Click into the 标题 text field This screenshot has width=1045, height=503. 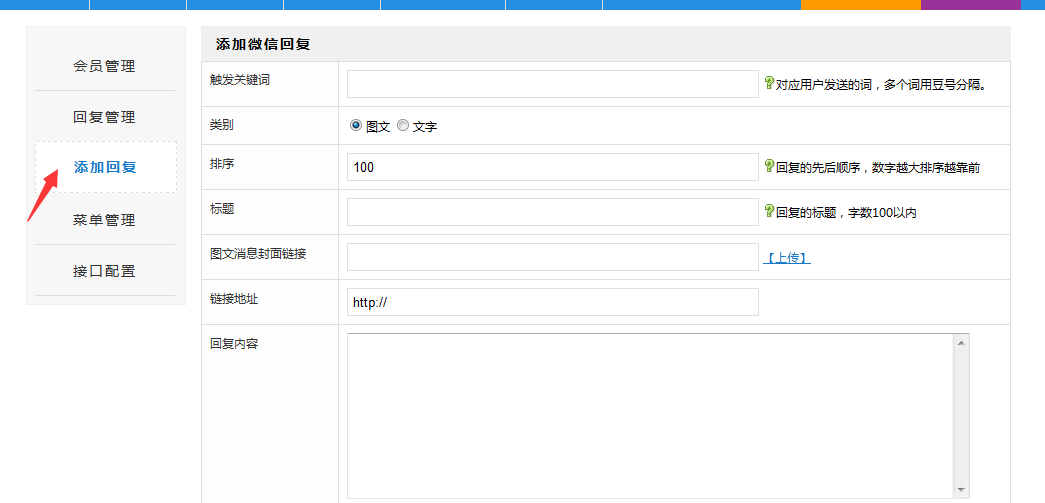[x=552, y=212]
